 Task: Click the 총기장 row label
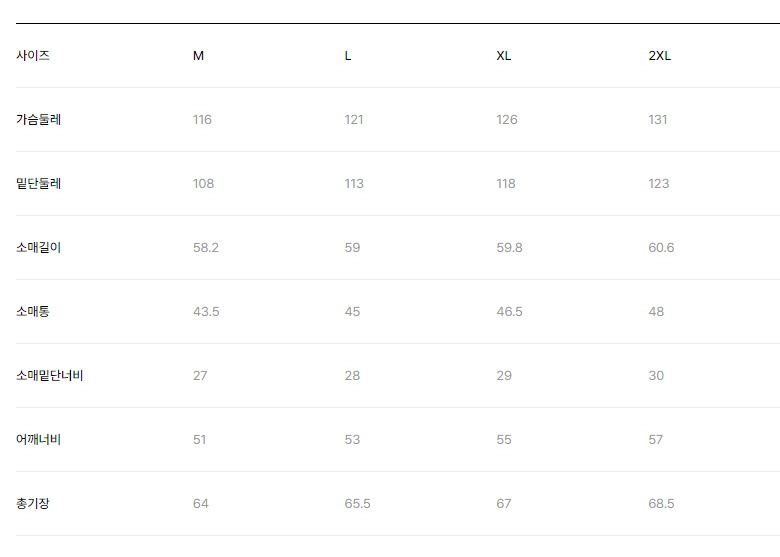click(33, 503)
